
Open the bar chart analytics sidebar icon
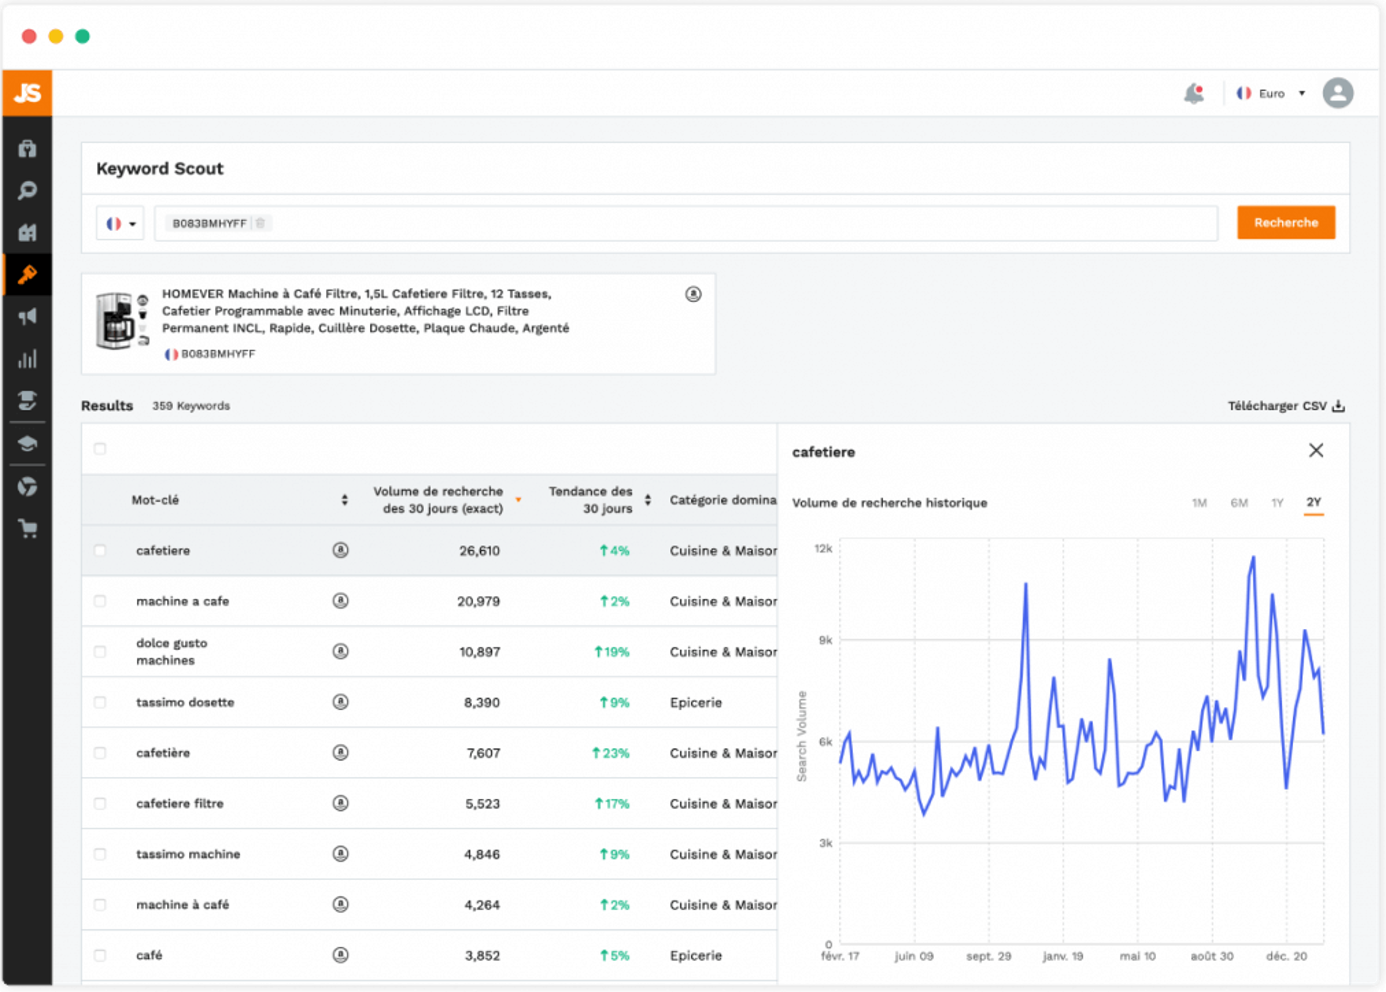point(27,359)
